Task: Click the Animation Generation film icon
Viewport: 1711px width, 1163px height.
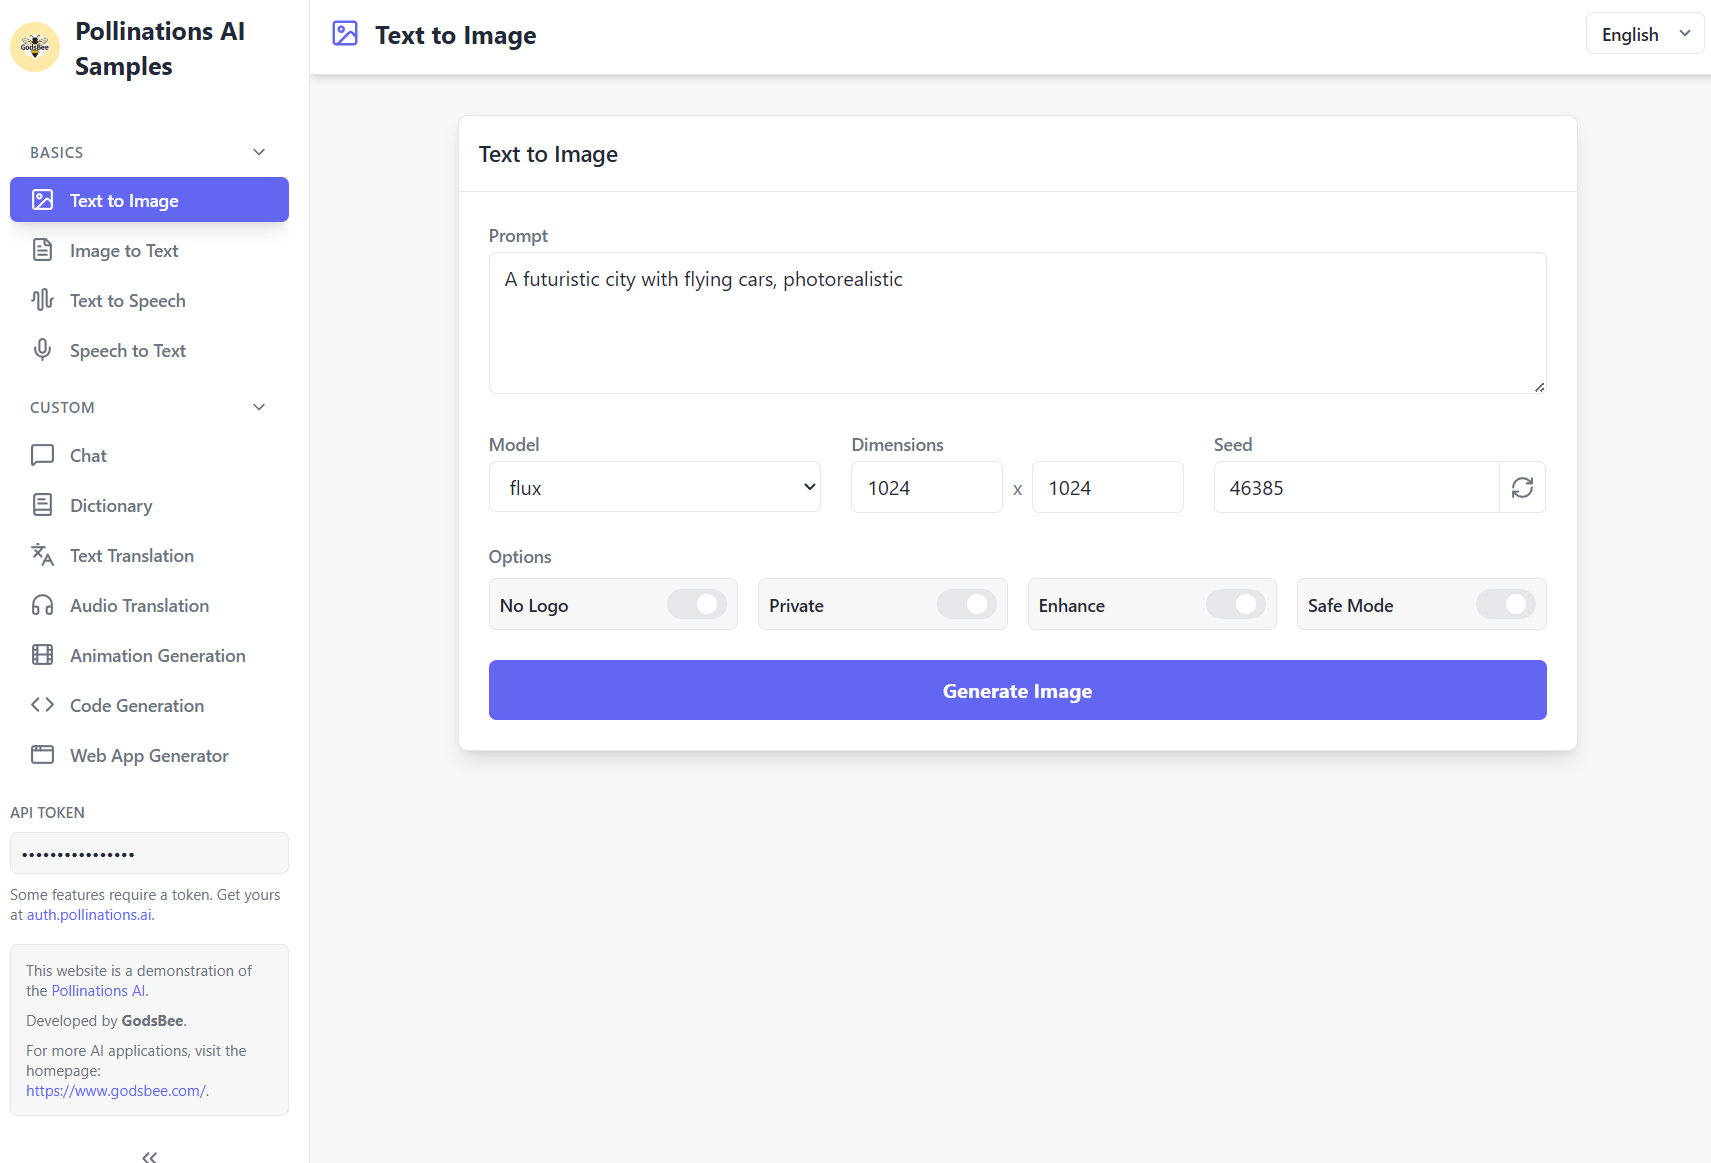Action: (42, 655)
